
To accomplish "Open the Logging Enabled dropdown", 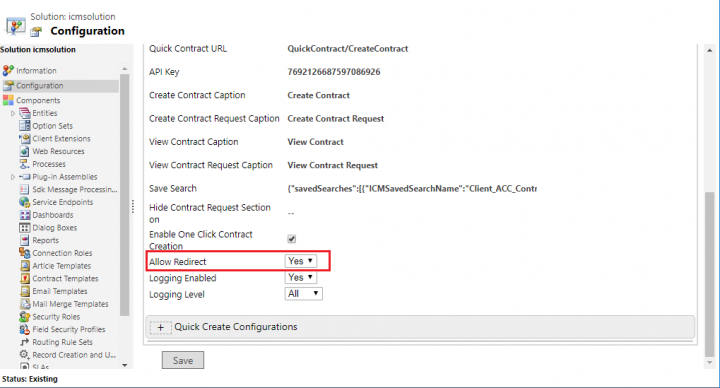I will (301, 277).
